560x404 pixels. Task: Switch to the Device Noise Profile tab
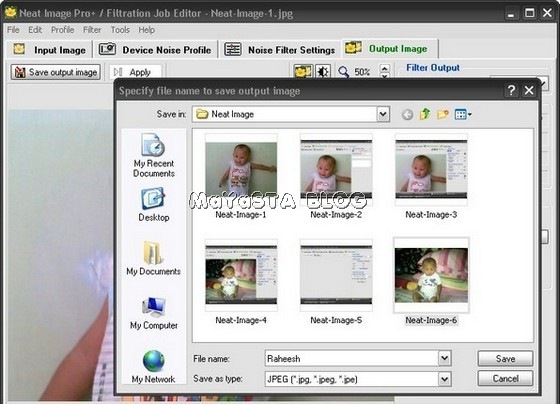pos(155,50)
